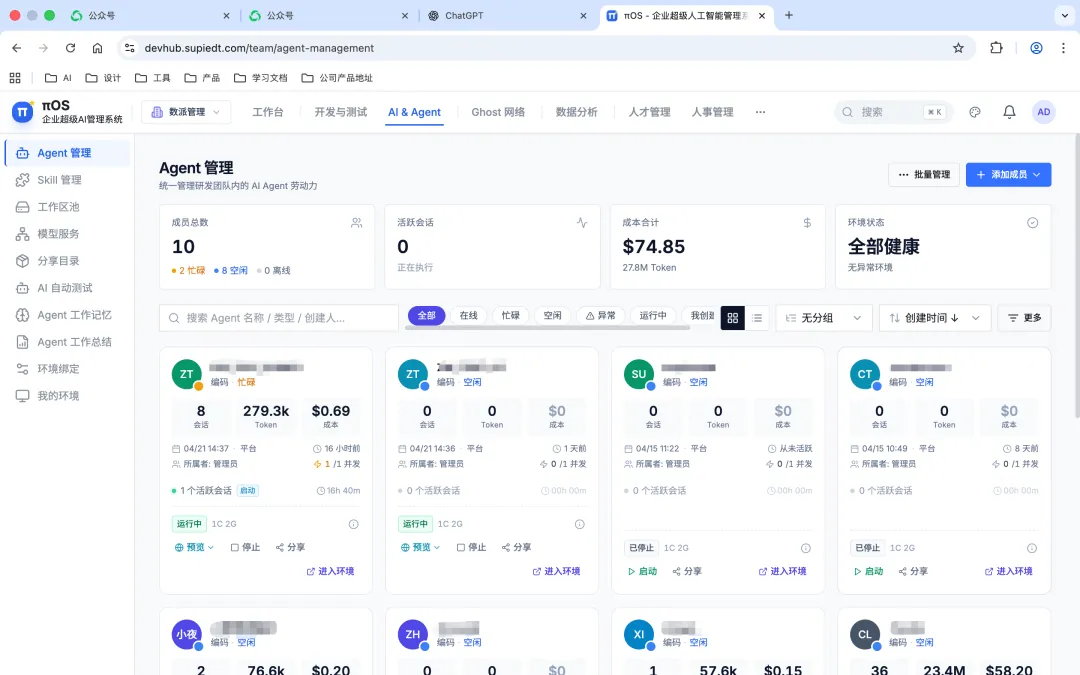Viewport: 1080px width, 675px height.
Task: Switch to the 工作台 tab
Action: pos(268,112)
